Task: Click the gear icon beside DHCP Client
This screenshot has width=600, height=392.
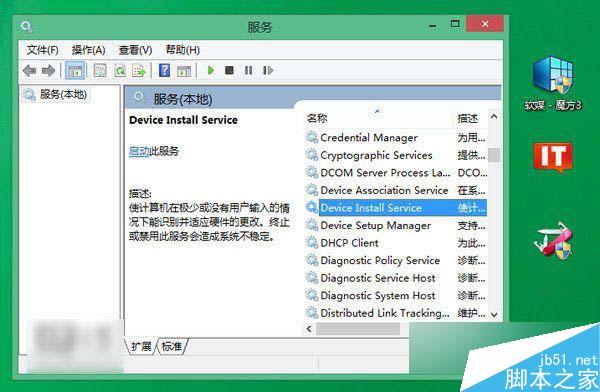Action: 312,243
